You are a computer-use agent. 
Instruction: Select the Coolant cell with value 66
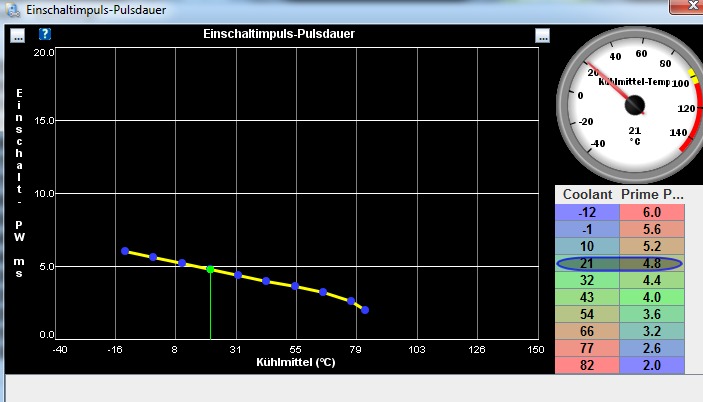pyautogui.click(x=587, y=332)
